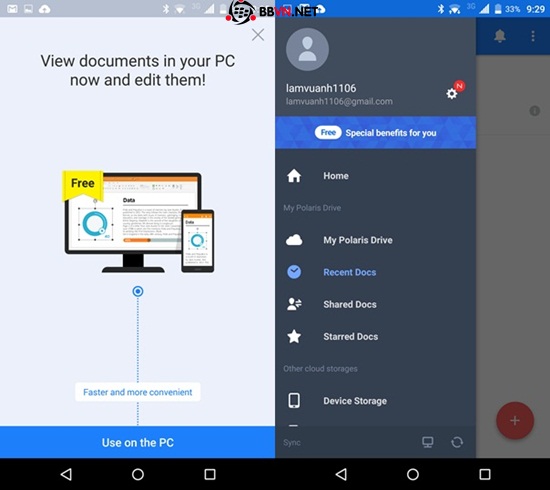The image size is (550, 490).
Task: Tap the View documents in your PC heading
Action: [138, 70]
